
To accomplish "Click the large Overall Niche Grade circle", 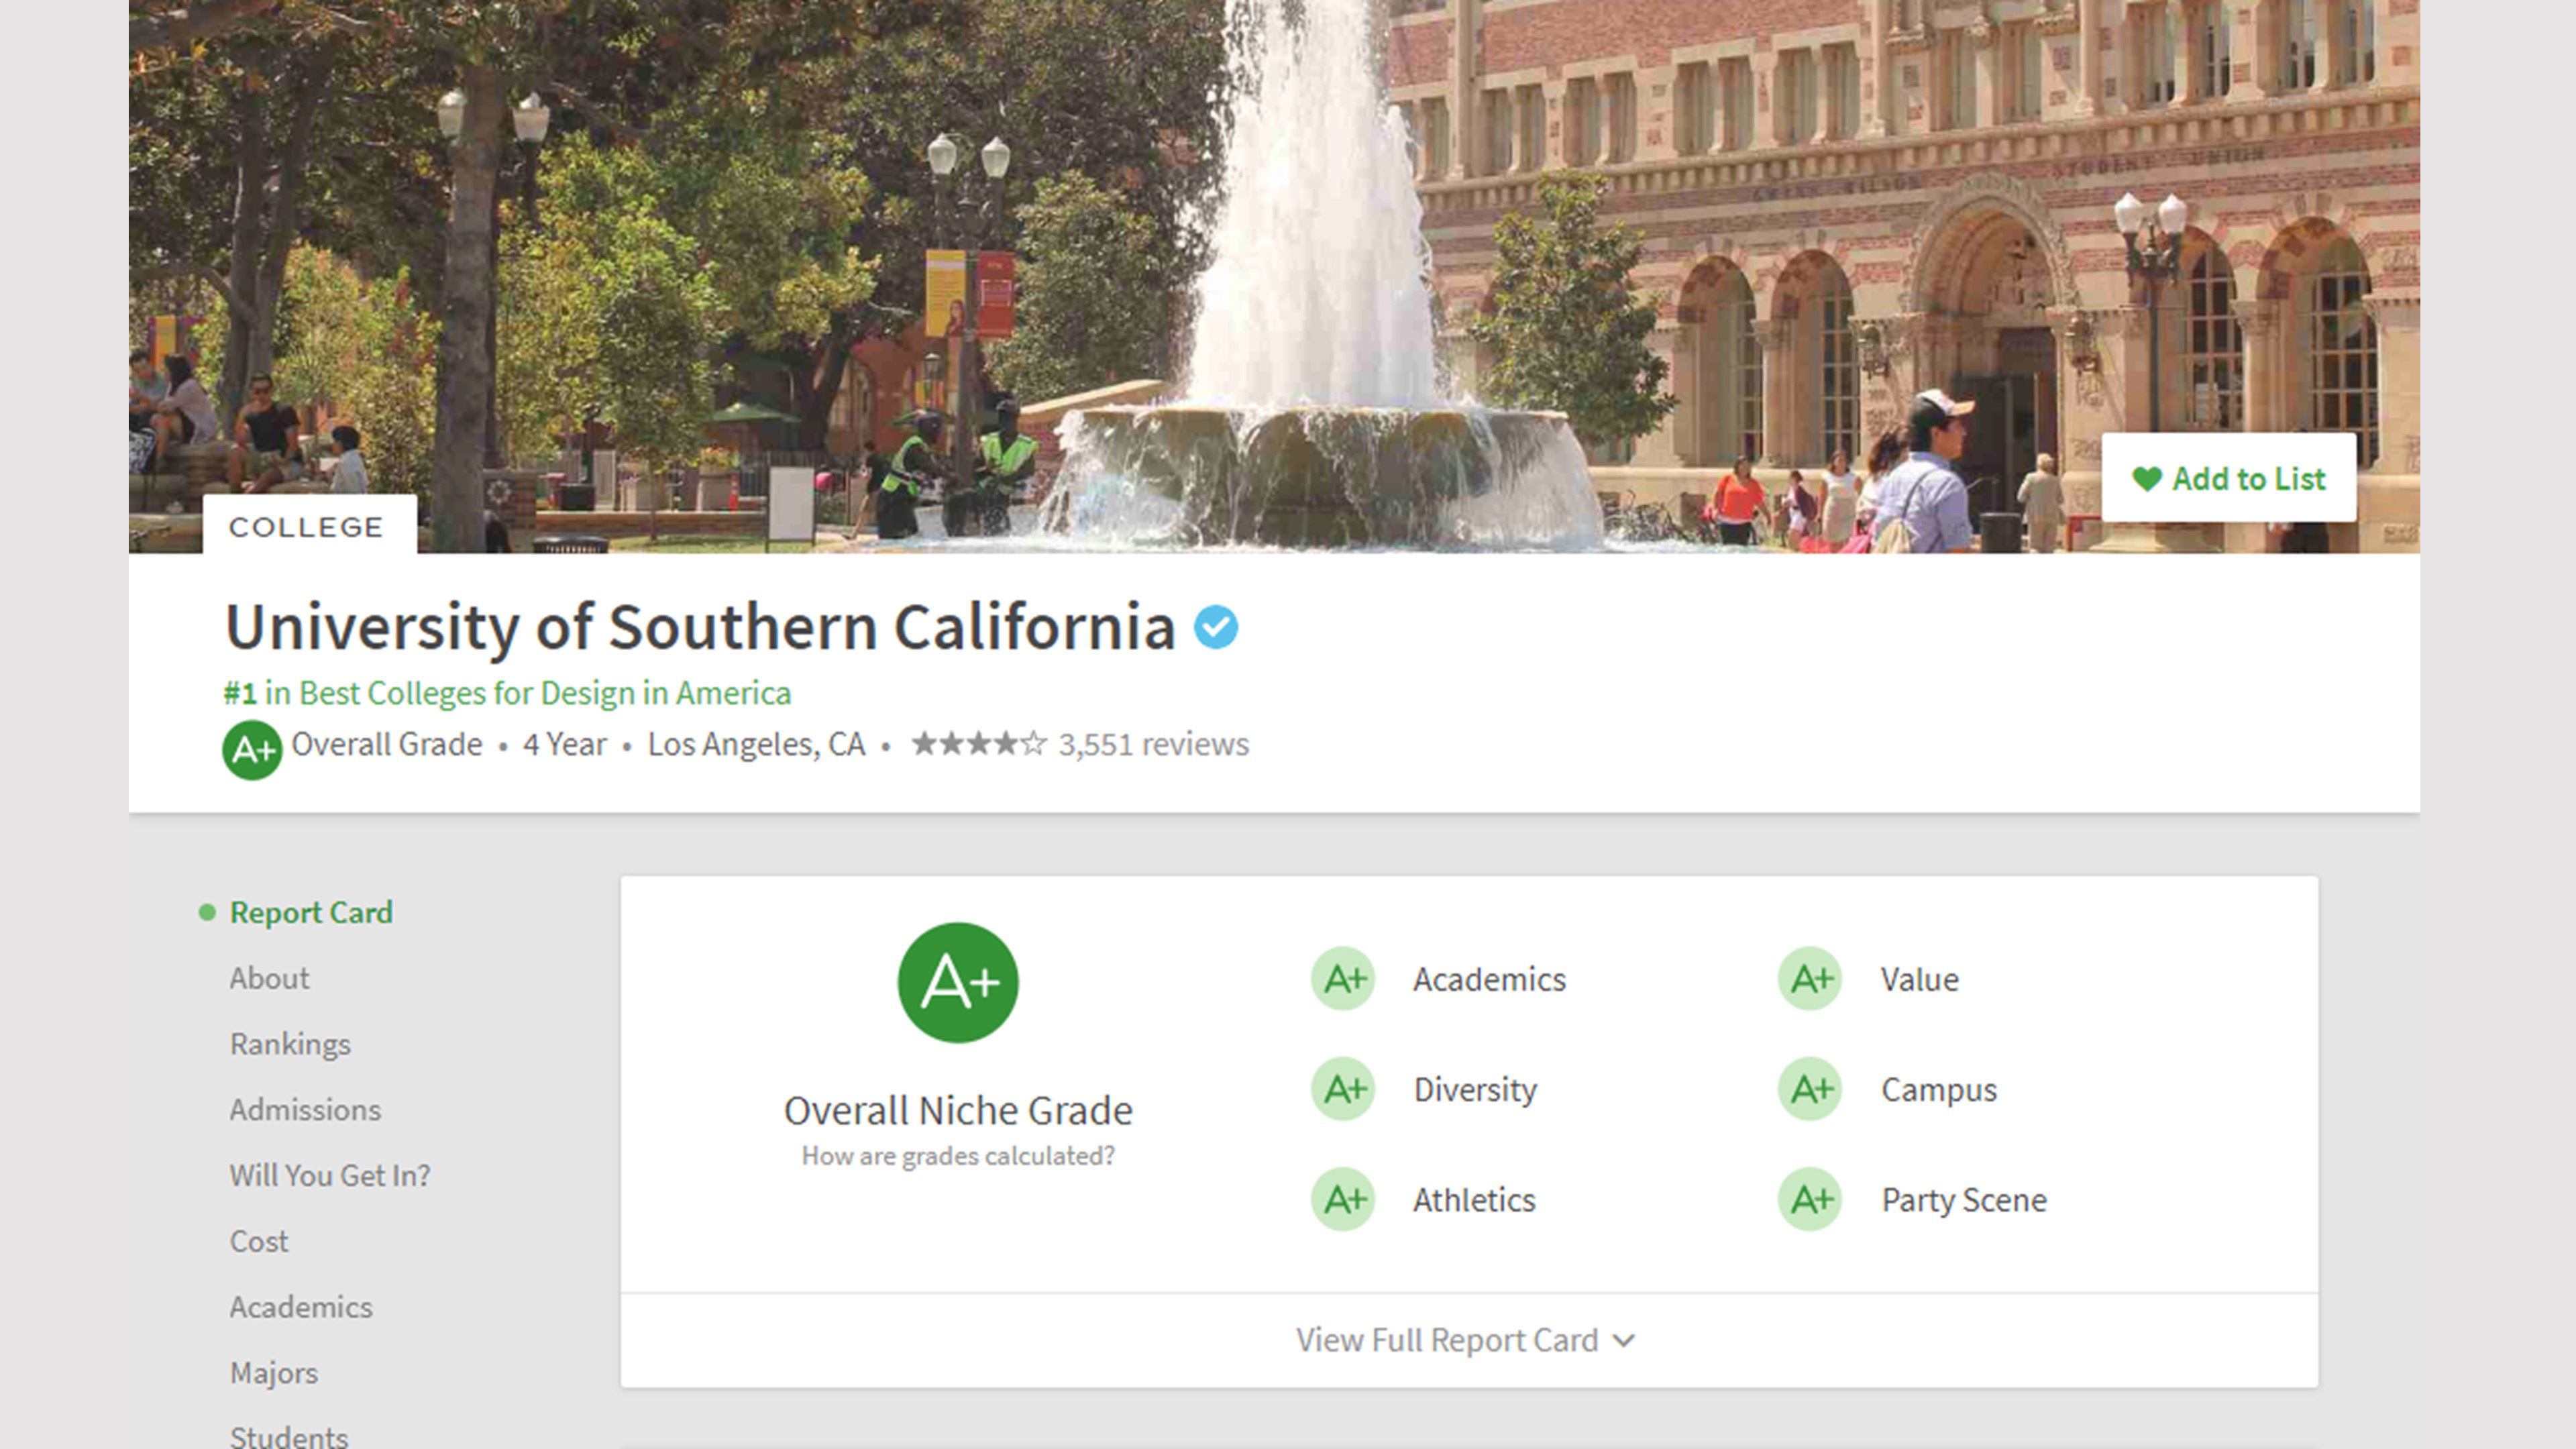I will point(958,982).
